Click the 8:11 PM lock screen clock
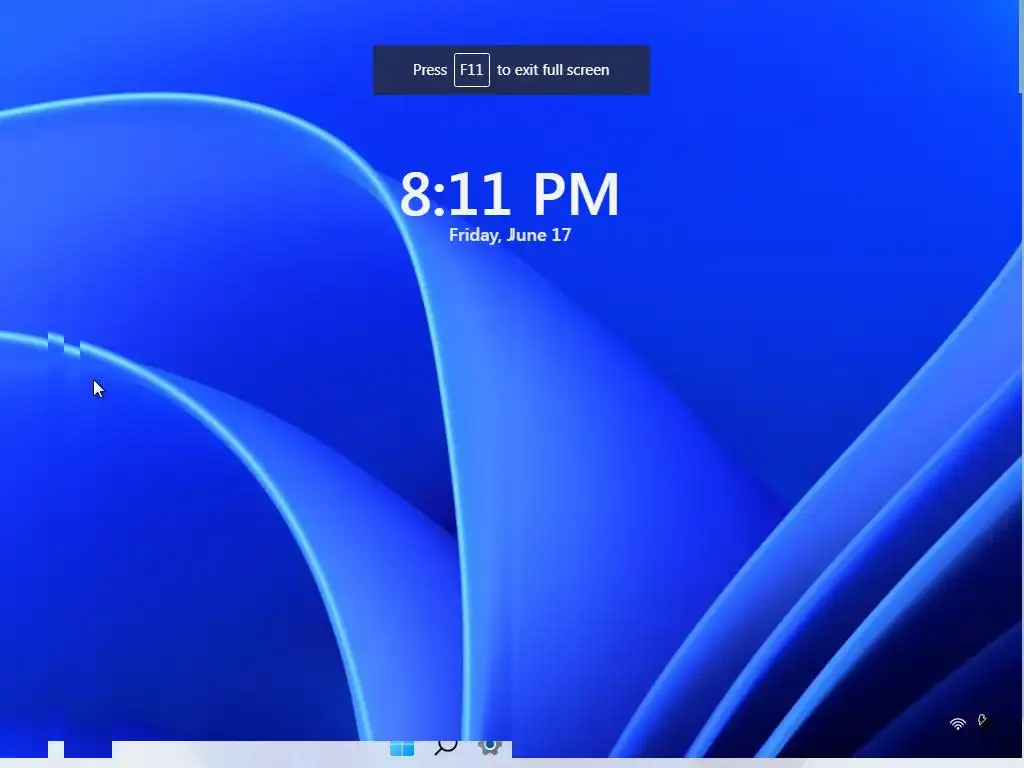The image size is (1024, 768). 509,194
